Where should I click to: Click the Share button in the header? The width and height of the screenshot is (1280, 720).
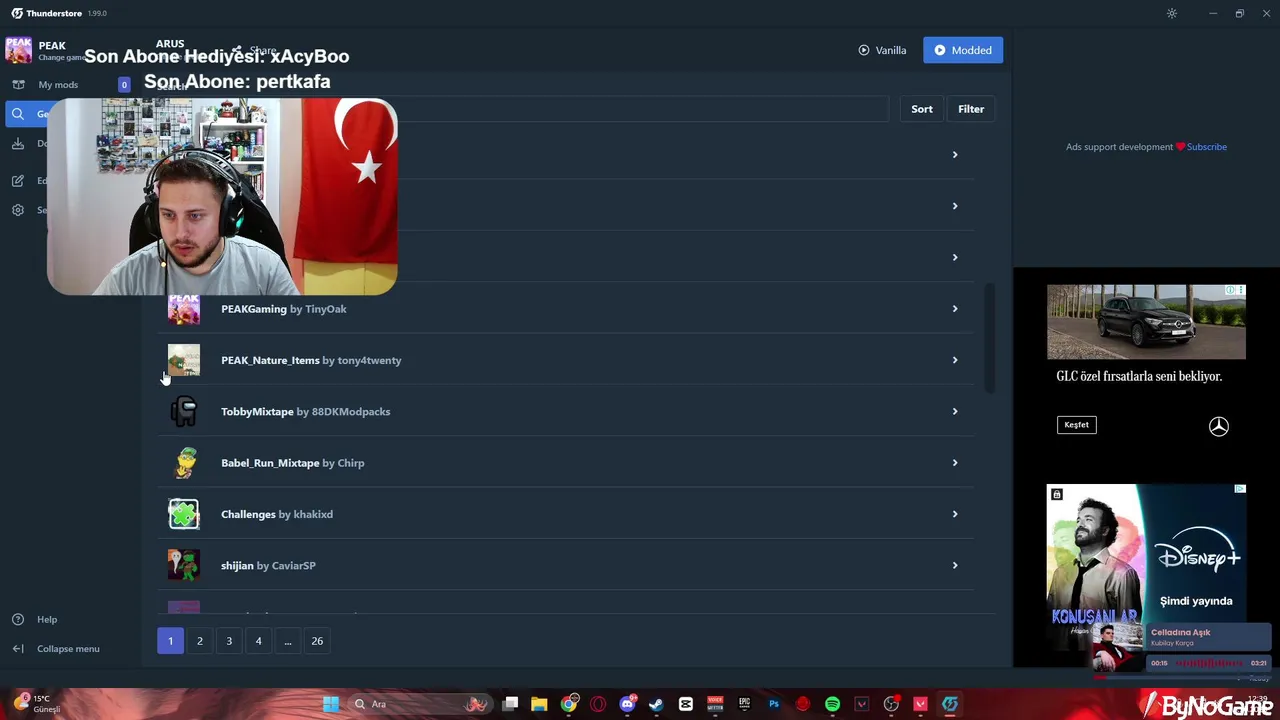(255, 50)
